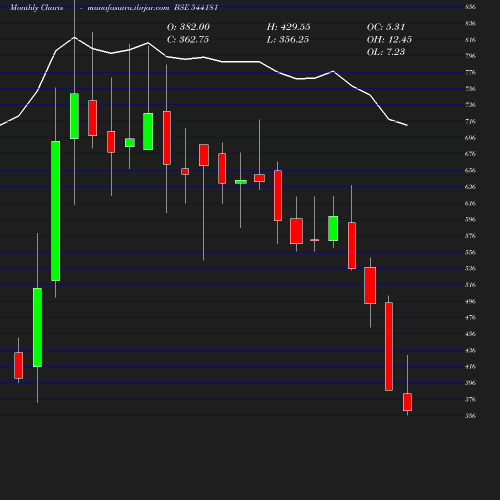This screenshot has height=500, width=500.
Task: Click the 596 price axis label
Action: [470, 219]
